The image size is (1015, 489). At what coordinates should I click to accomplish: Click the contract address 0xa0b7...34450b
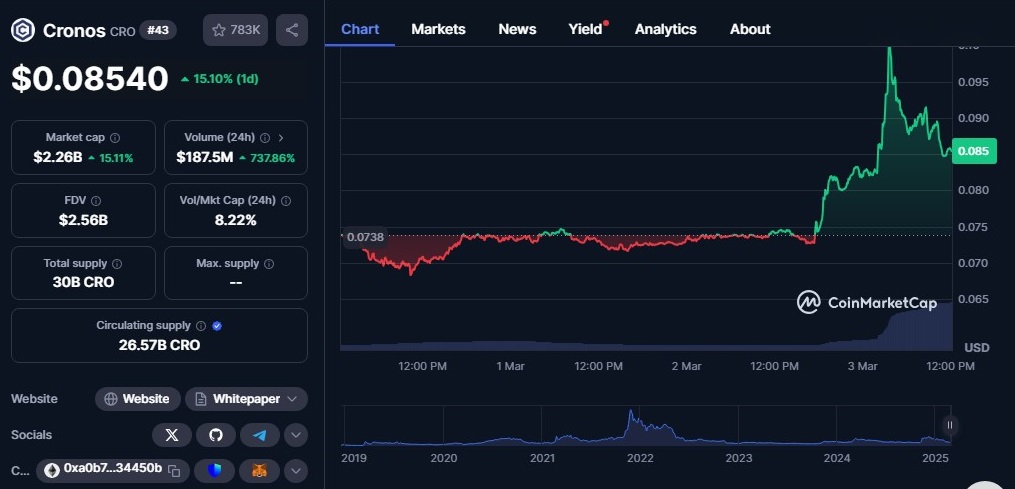(x=113, y=468)
